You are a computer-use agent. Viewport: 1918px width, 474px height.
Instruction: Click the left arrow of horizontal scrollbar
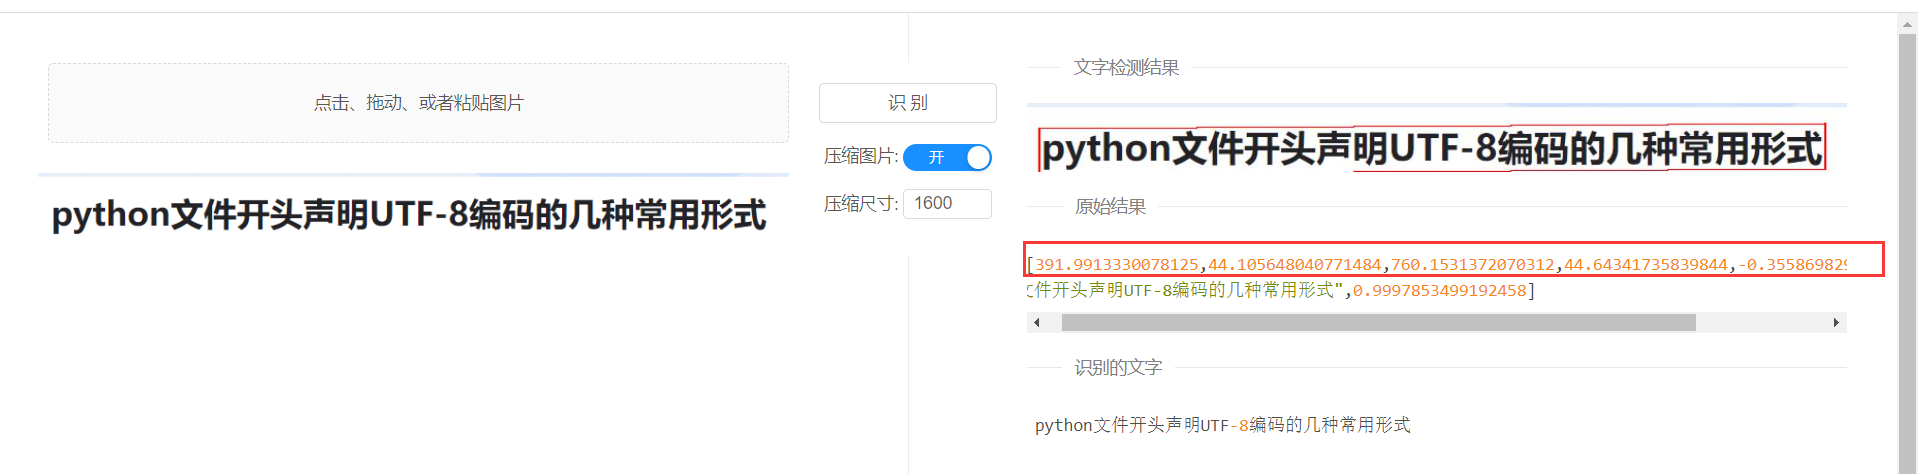coord(1037,322)
